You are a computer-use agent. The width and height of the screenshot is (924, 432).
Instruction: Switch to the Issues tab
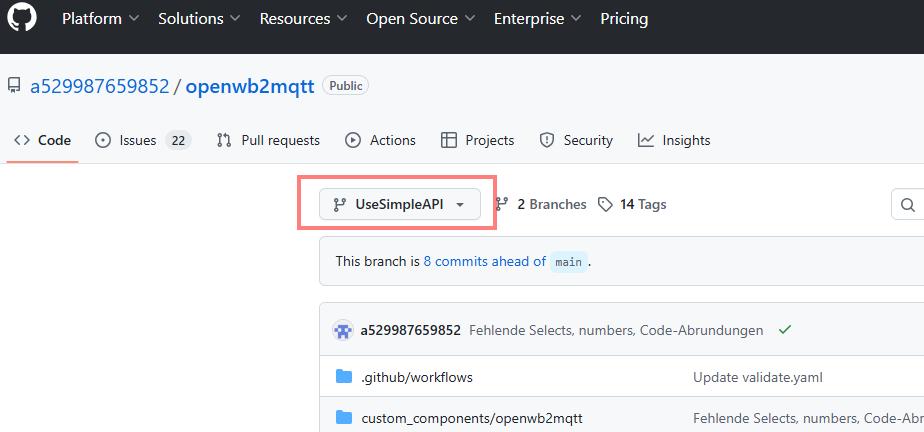pyautogui.click(x=143, y=140)
